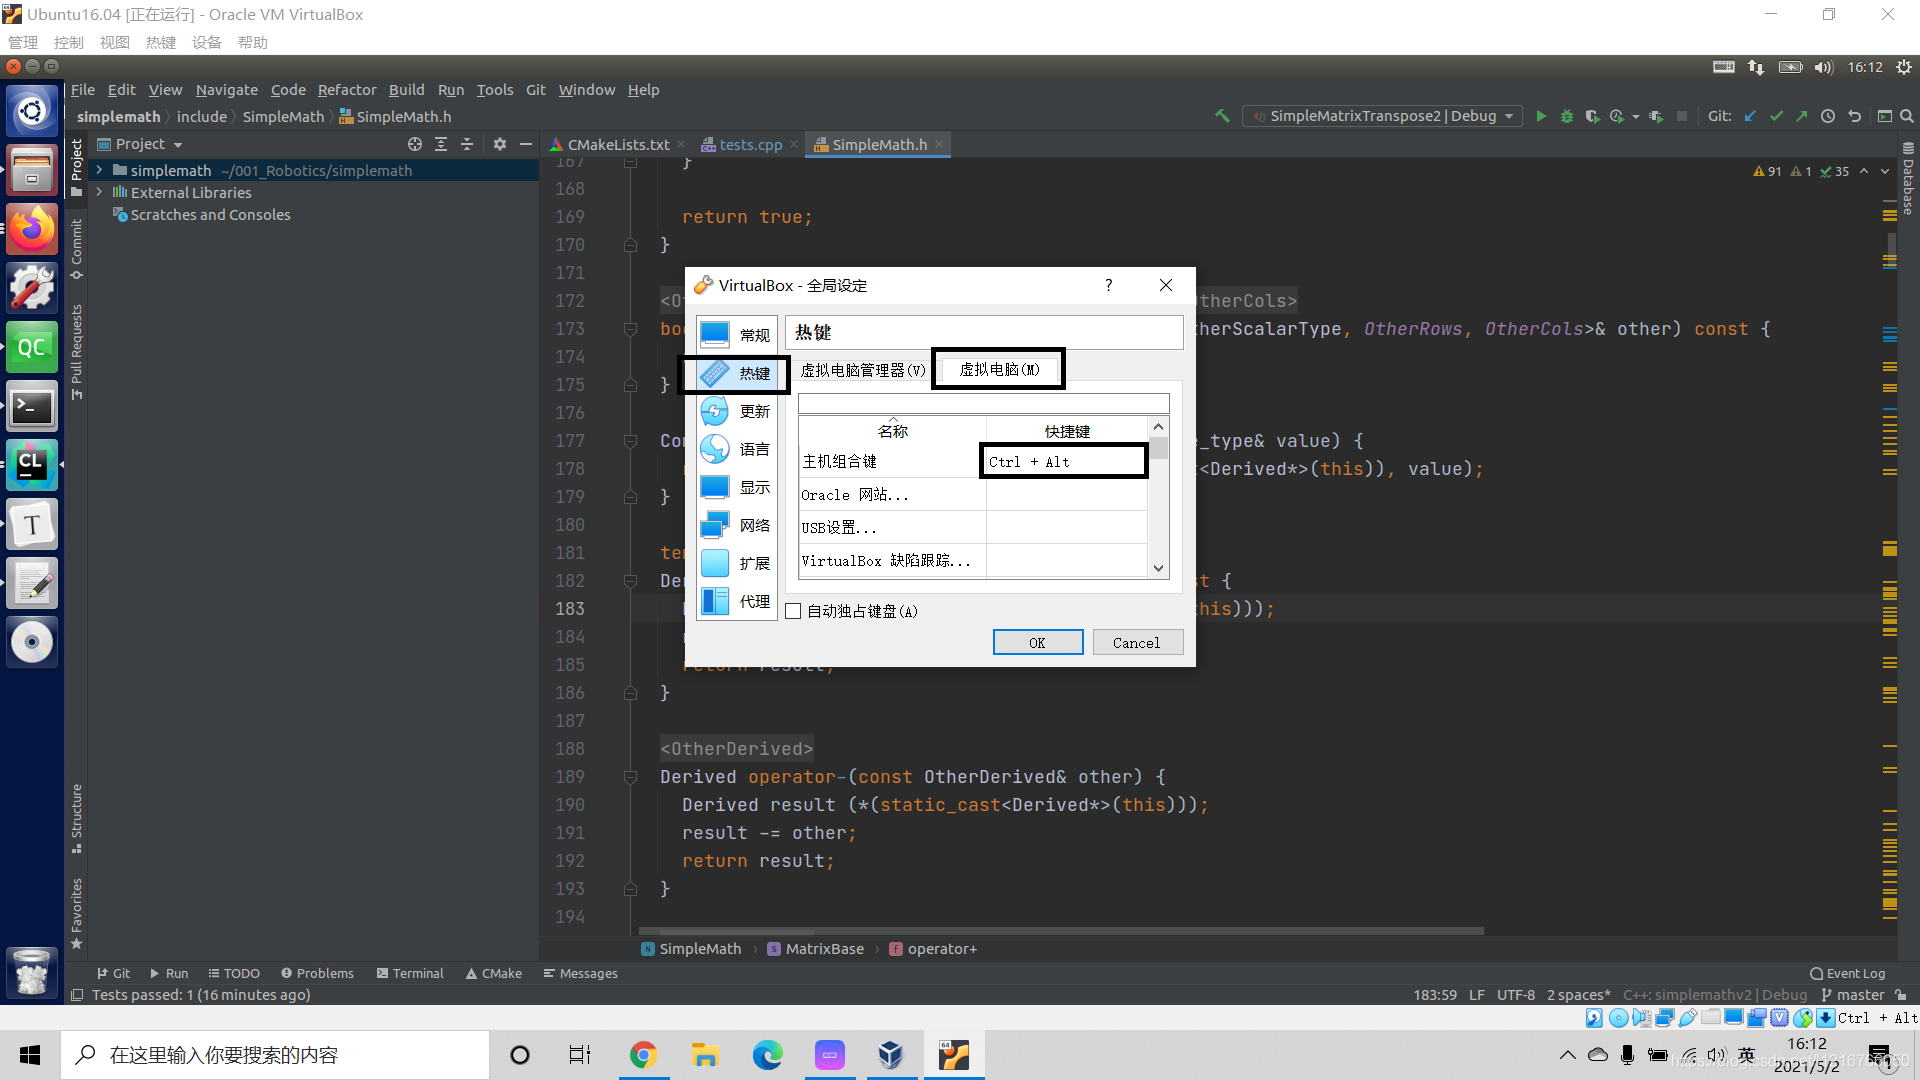Select 扩展 Extensions category in settings dialog
The image size is (1920, 1080).
pos(736,563)
